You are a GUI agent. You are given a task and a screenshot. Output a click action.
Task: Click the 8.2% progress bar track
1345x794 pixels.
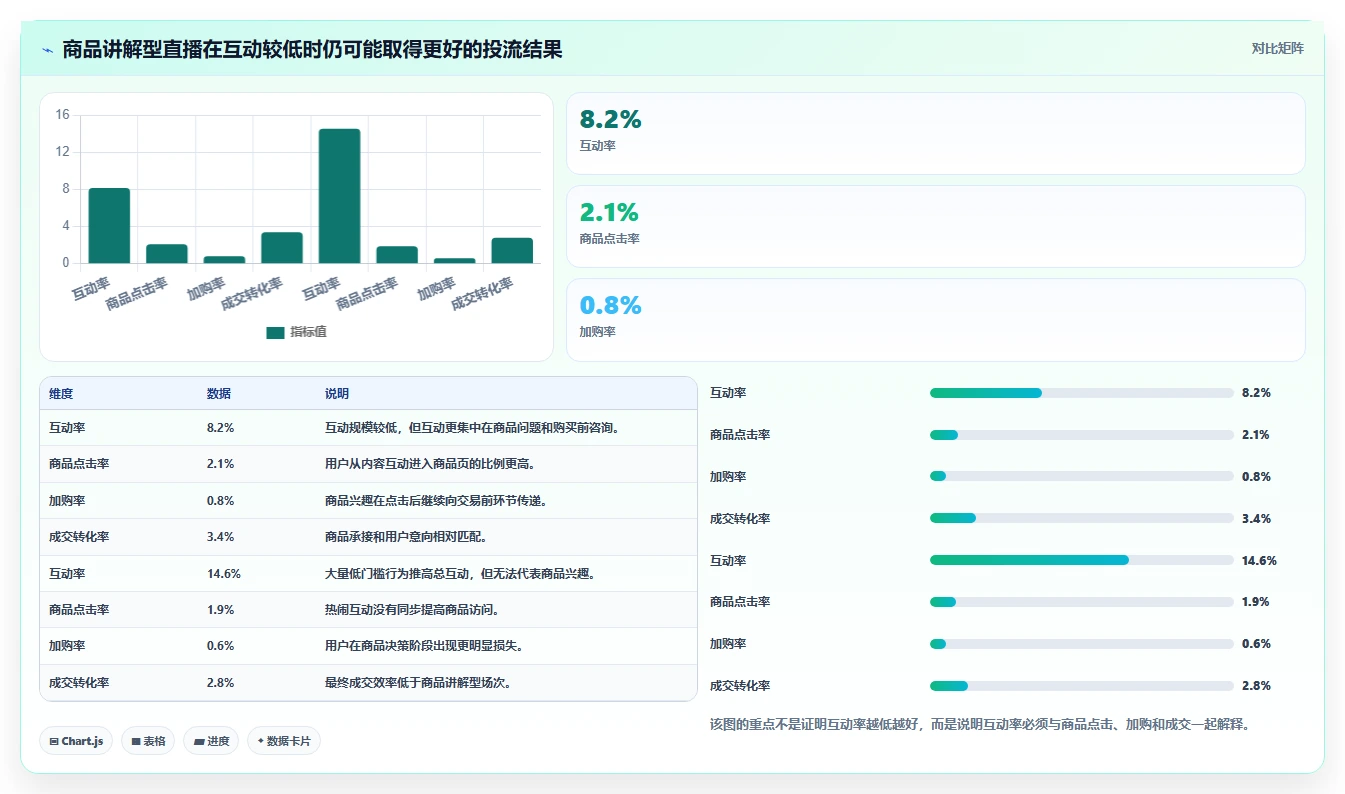point(1081,393)
